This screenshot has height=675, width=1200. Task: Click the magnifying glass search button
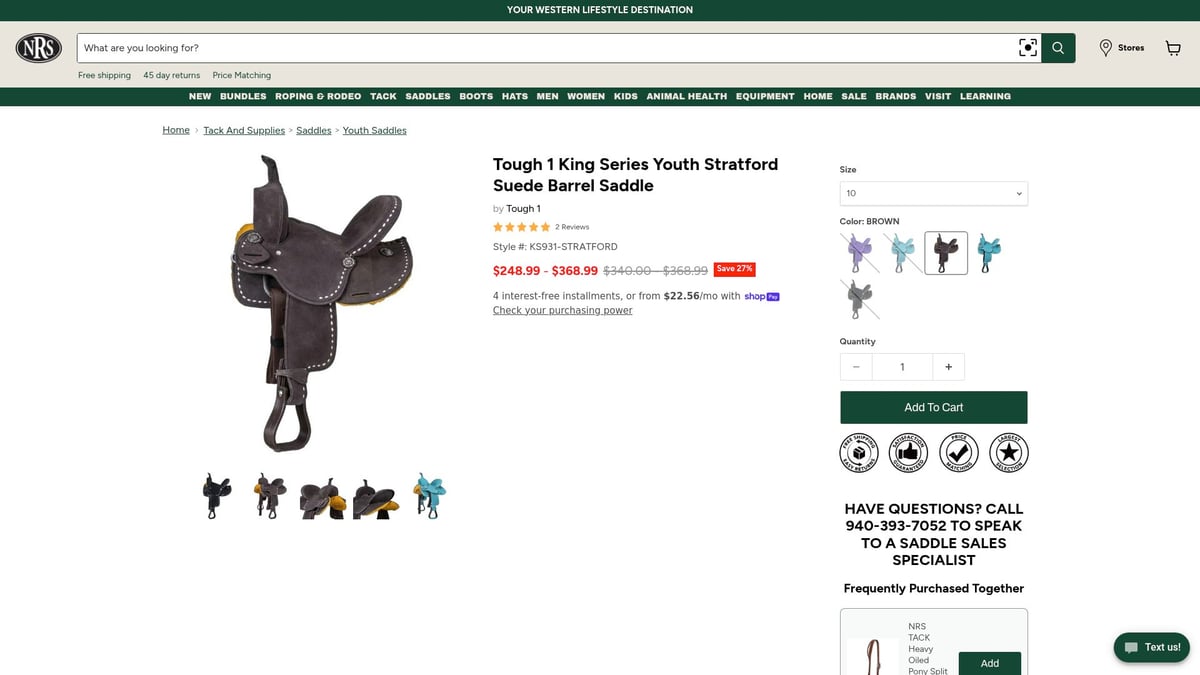[x=1058, y=48]
